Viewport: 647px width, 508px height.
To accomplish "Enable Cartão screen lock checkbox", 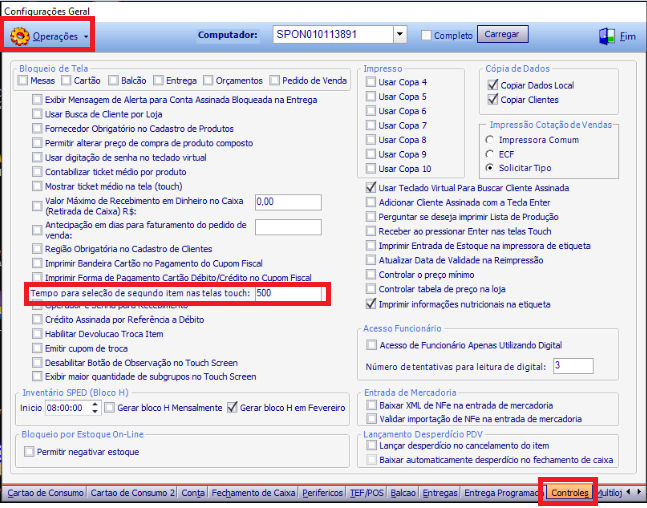I will (66, 80).
